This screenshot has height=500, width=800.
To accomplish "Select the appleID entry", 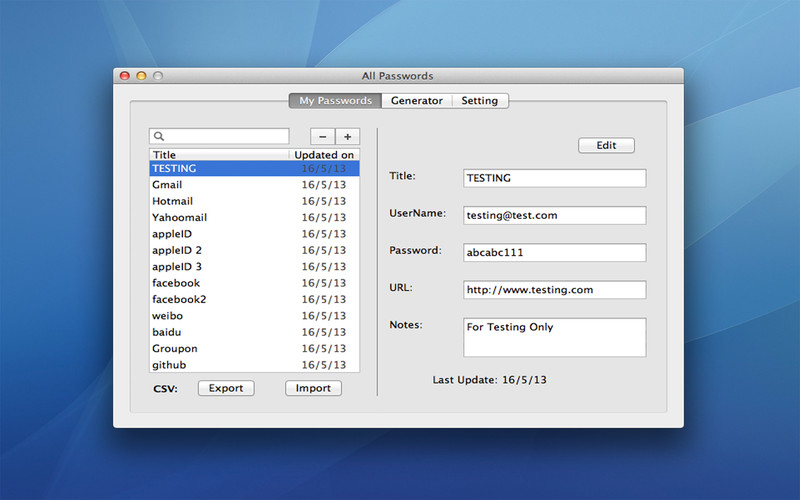I will click(x=255, y=234).
